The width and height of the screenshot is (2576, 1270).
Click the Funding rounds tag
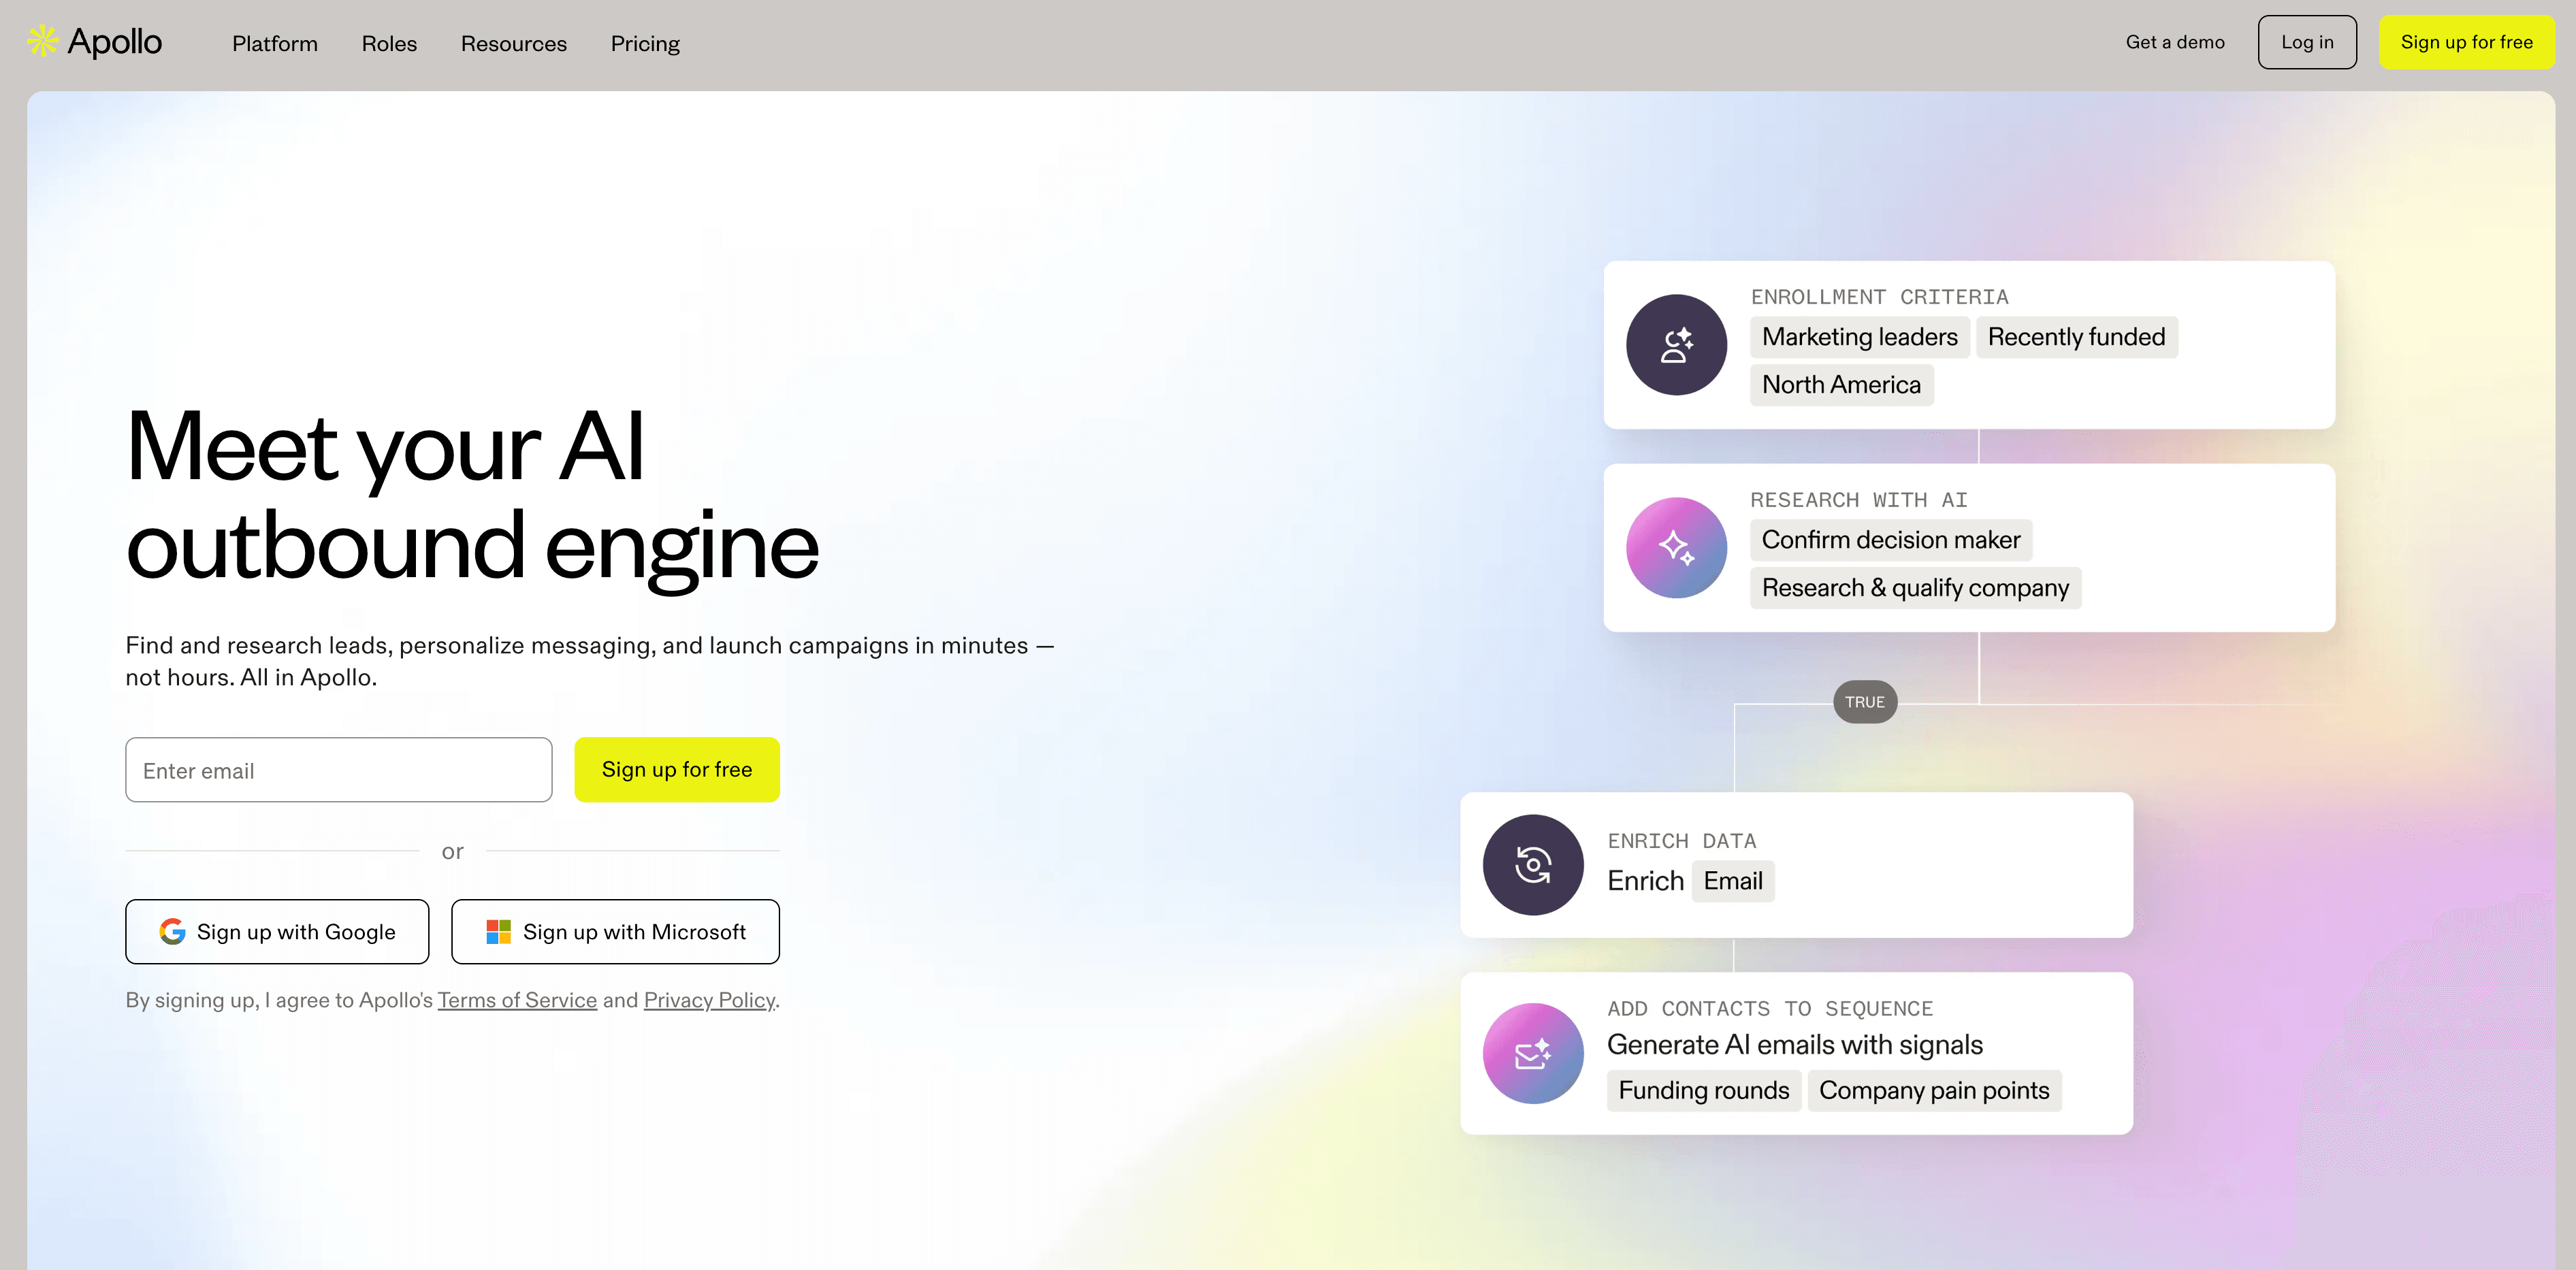click(x=1704, y=1090)
